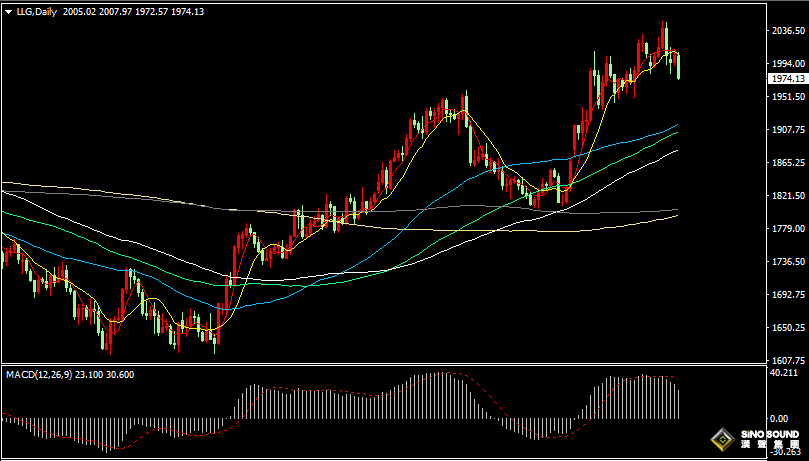
Task: Click the 1821.50 price axis label
Action: coord(787,196)
